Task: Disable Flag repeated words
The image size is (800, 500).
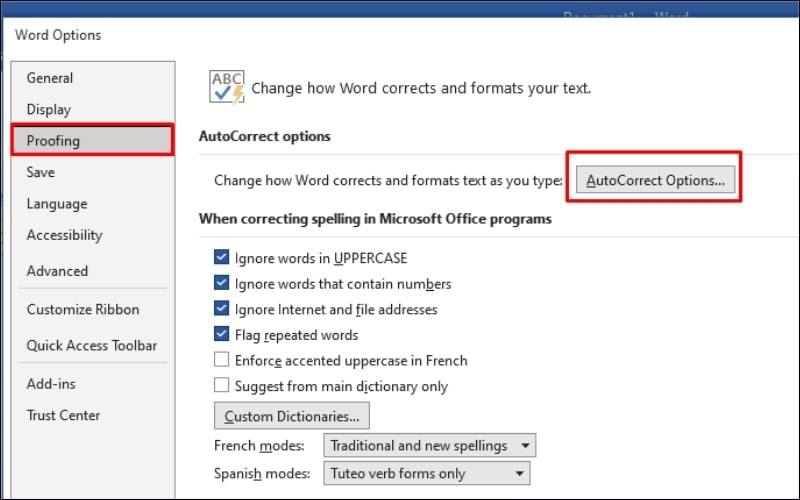Action: 221,333
